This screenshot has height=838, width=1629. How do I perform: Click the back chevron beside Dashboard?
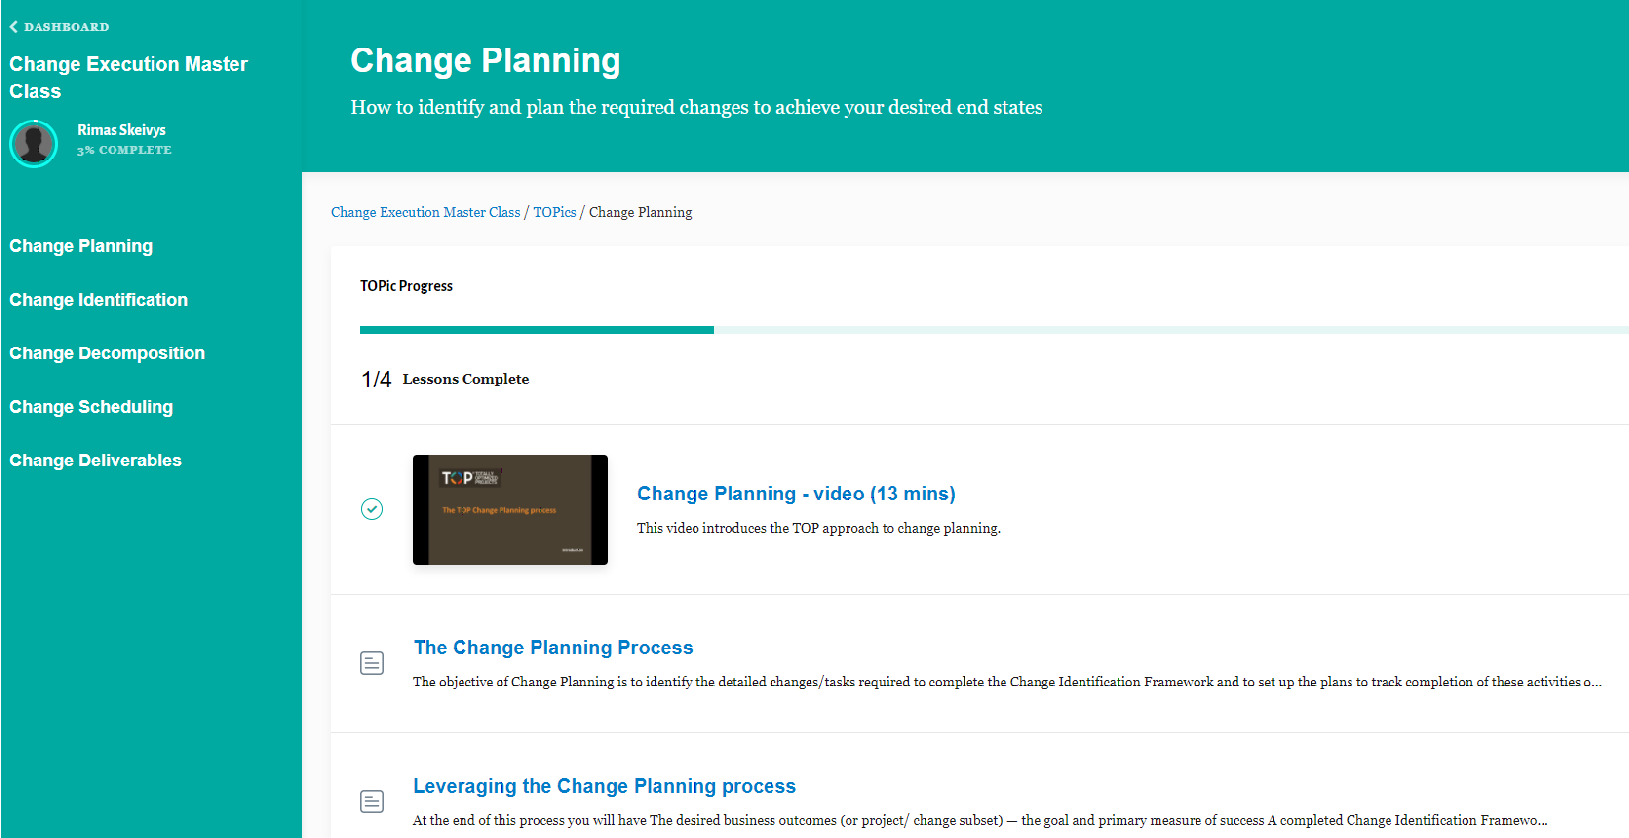pyautogui.click(x=14, y=27)
